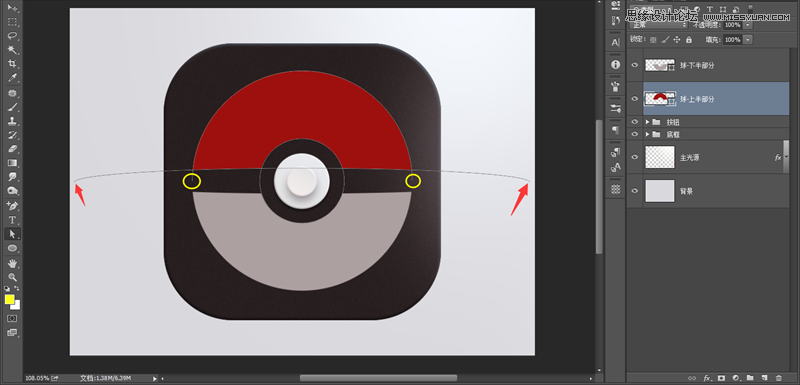This screenshot has height=385, width=800.
Task: Toggle lock all padlock icon
Action: 689,39
